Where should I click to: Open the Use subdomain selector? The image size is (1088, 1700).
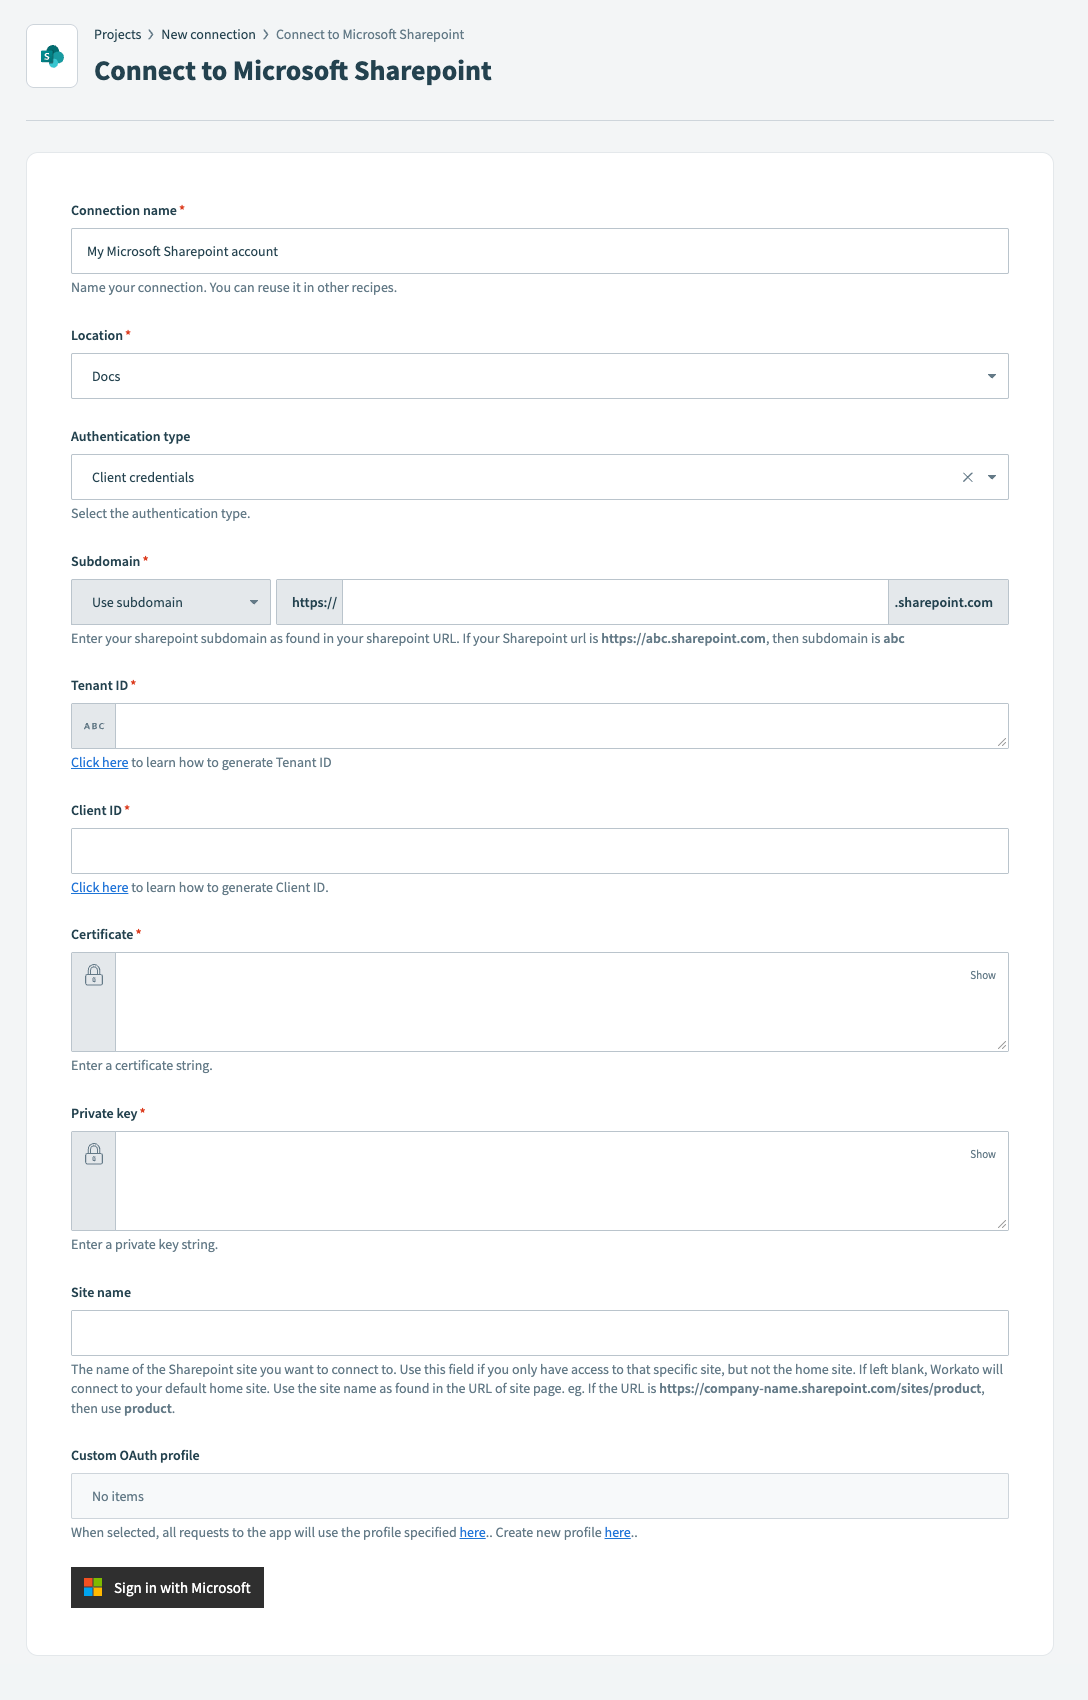[x=170, y=602]
